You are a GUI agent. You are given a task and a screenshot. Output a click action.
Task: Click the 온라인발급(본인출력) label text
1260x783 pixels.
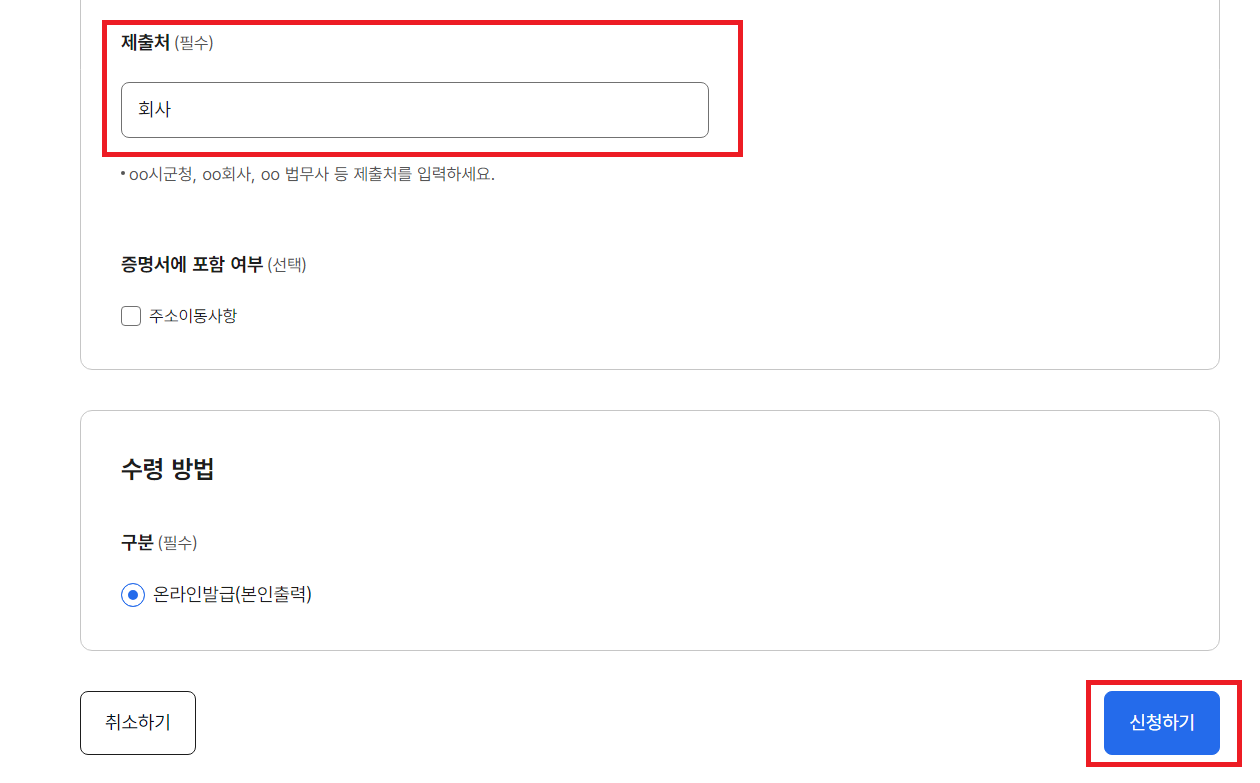click(x=232, y=594)
